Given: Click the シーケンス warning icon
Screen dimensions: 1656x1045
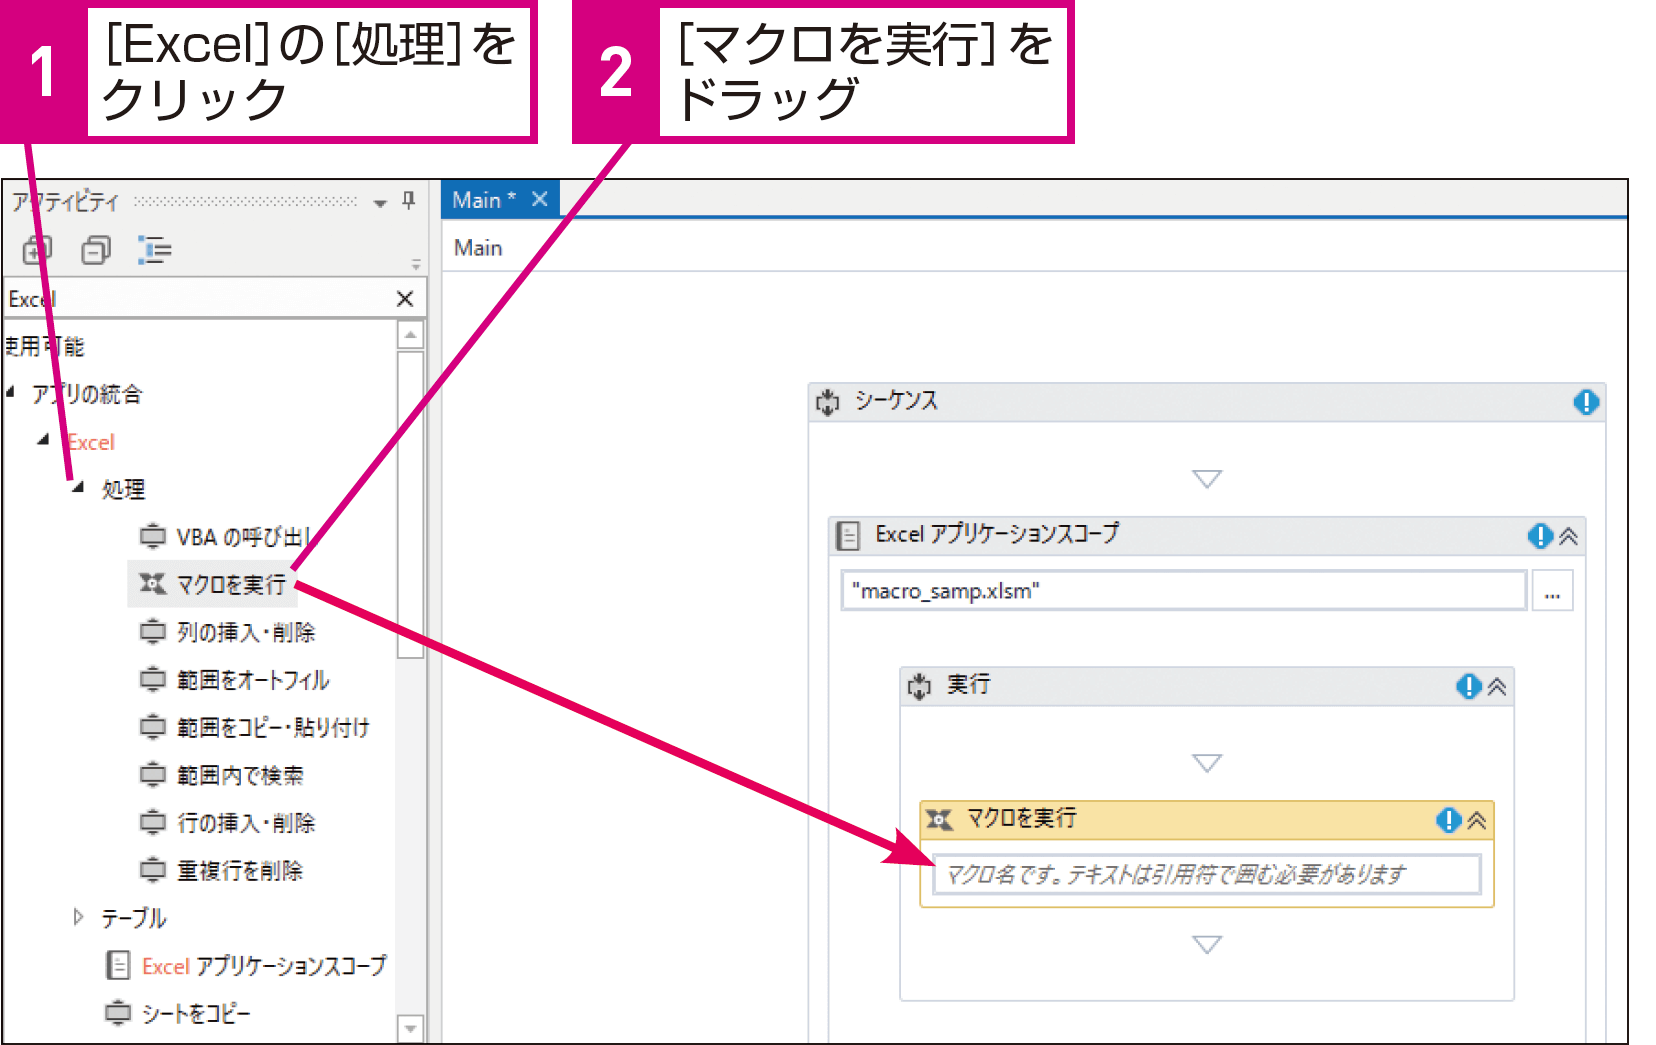Looking at the screenshot, I should [x=1586, y=402].
